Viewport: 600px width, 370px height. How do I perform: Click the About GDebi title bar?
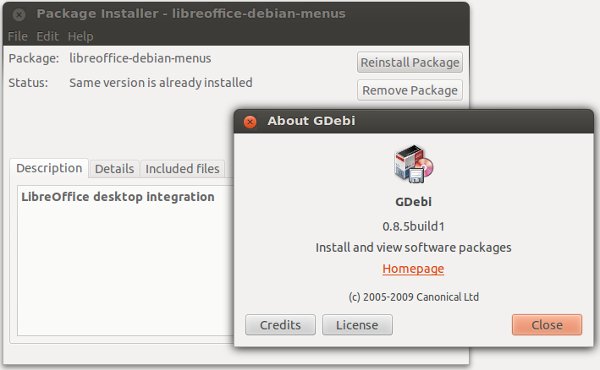coord(414,121)
